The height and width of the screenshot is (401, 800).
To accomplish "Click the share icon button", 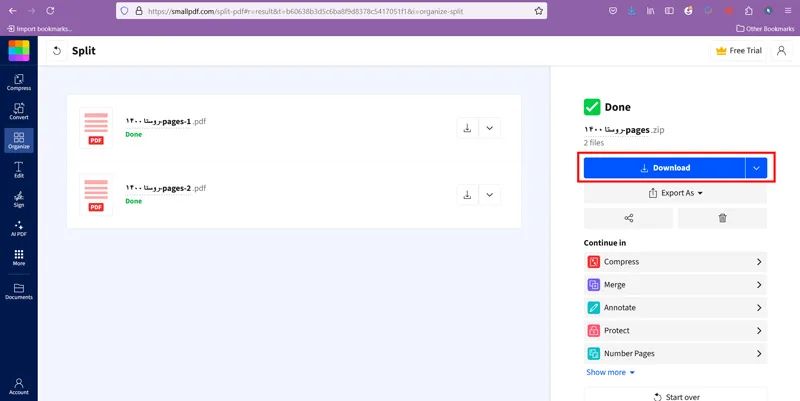I will (x=629, y=218).
